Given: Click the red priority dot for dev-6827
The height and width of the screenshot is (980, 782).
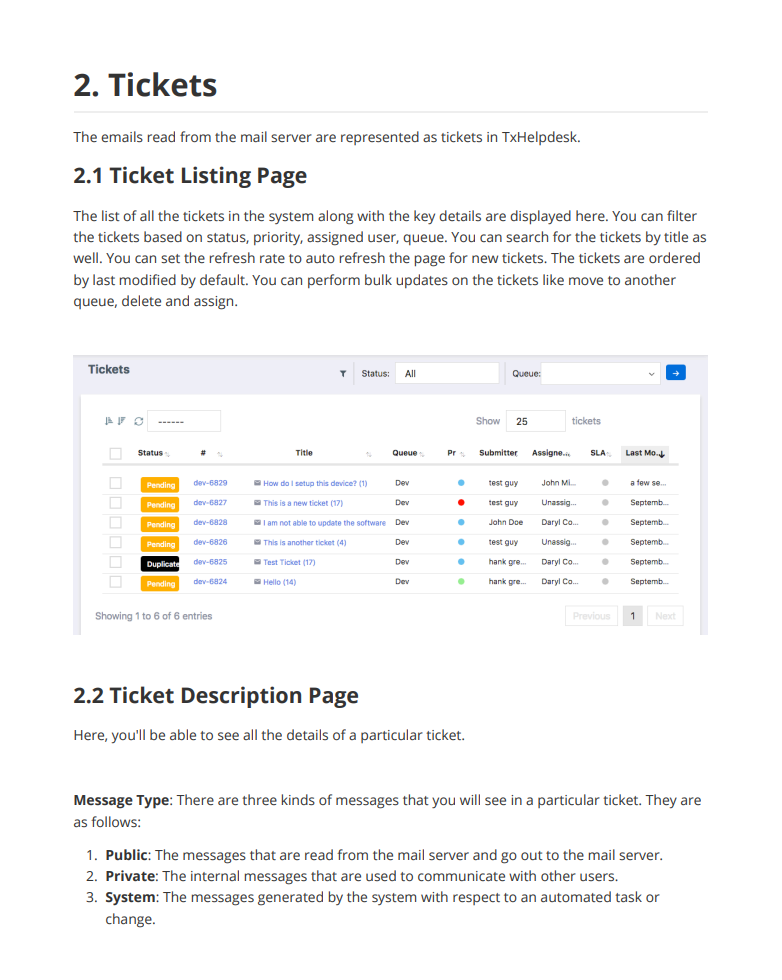Looking at the screenshot, I should pyautogui.click(x=461, y=502).
